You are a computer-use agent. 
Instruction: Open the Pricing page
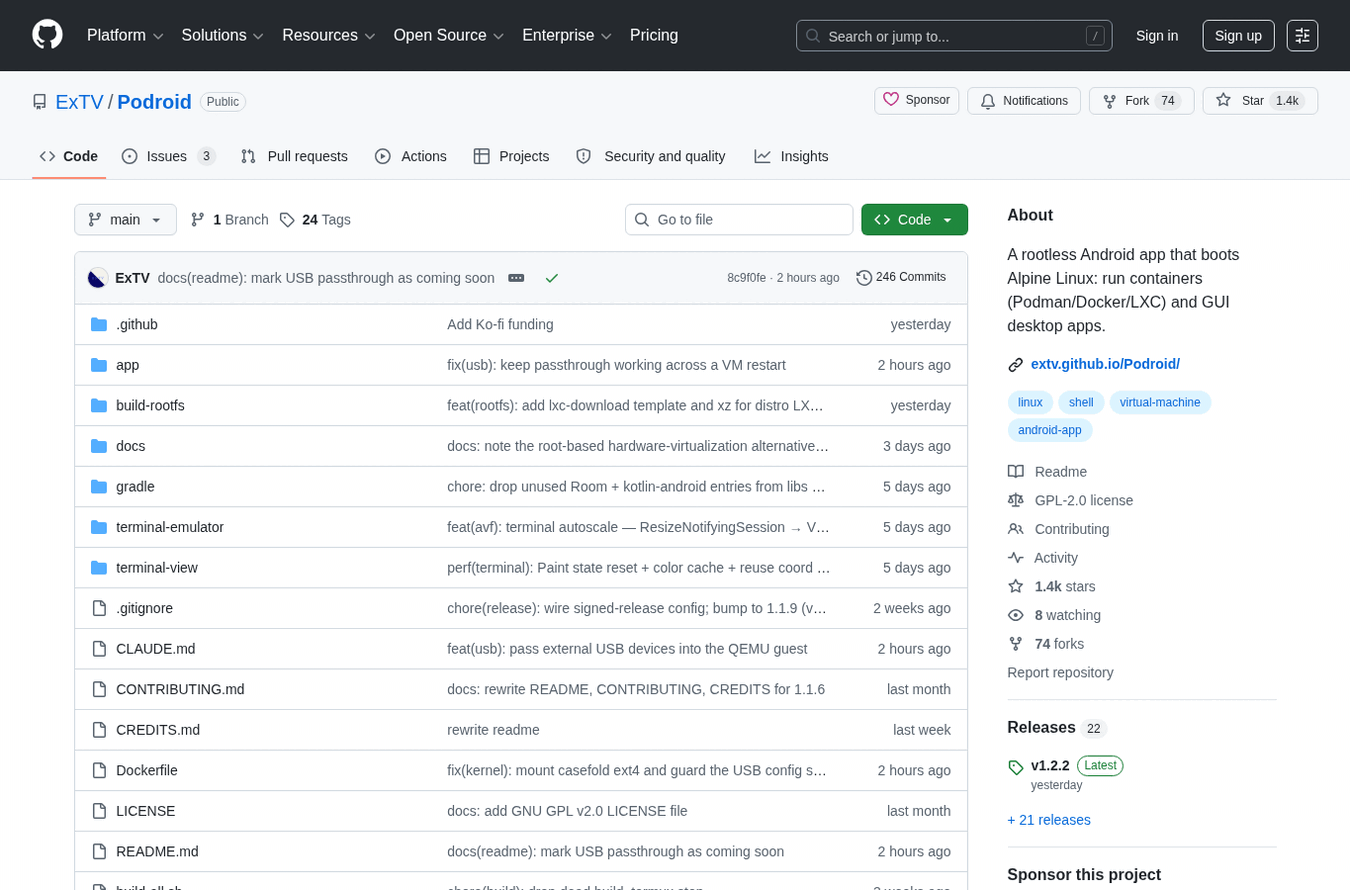[654, 36]
